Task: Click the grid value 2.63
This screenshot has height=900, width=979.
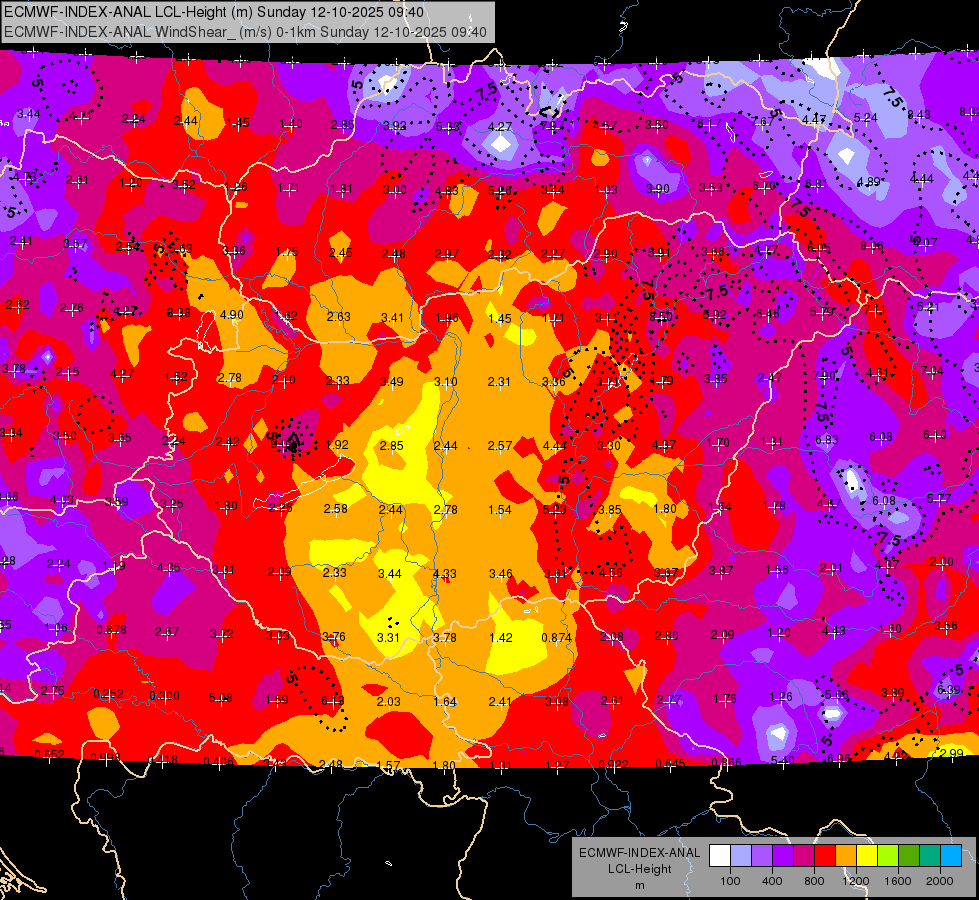Action: [339, 316]
